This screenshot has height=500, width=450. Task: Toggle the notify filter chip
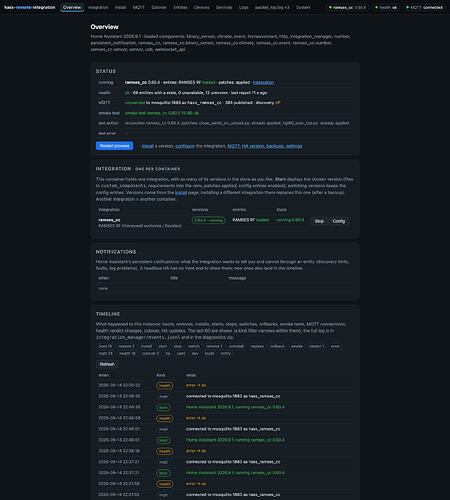pos(226,353)
